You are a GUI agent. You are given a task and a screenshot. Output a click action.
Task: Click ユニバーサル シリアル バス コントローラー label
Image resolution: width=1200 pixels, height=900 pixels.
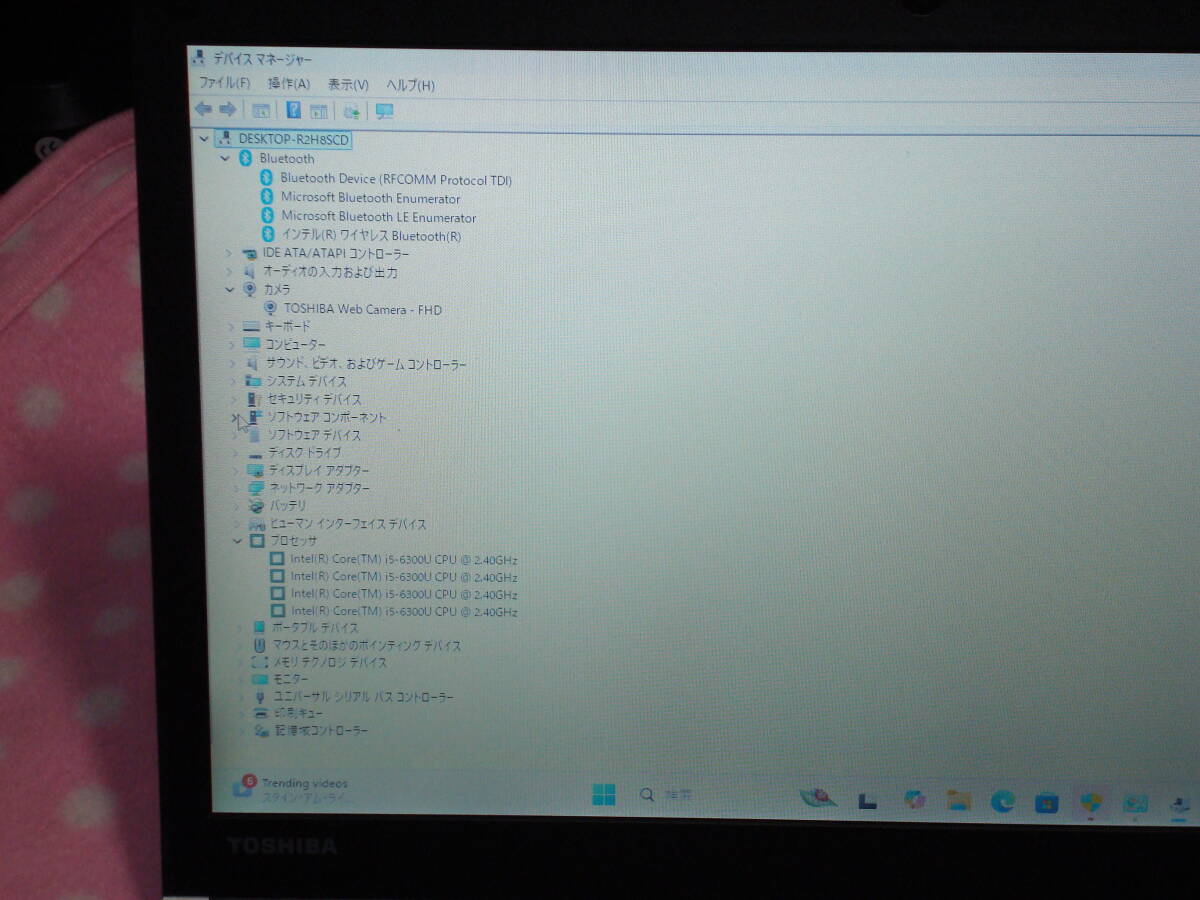click(x=364, y=696)
